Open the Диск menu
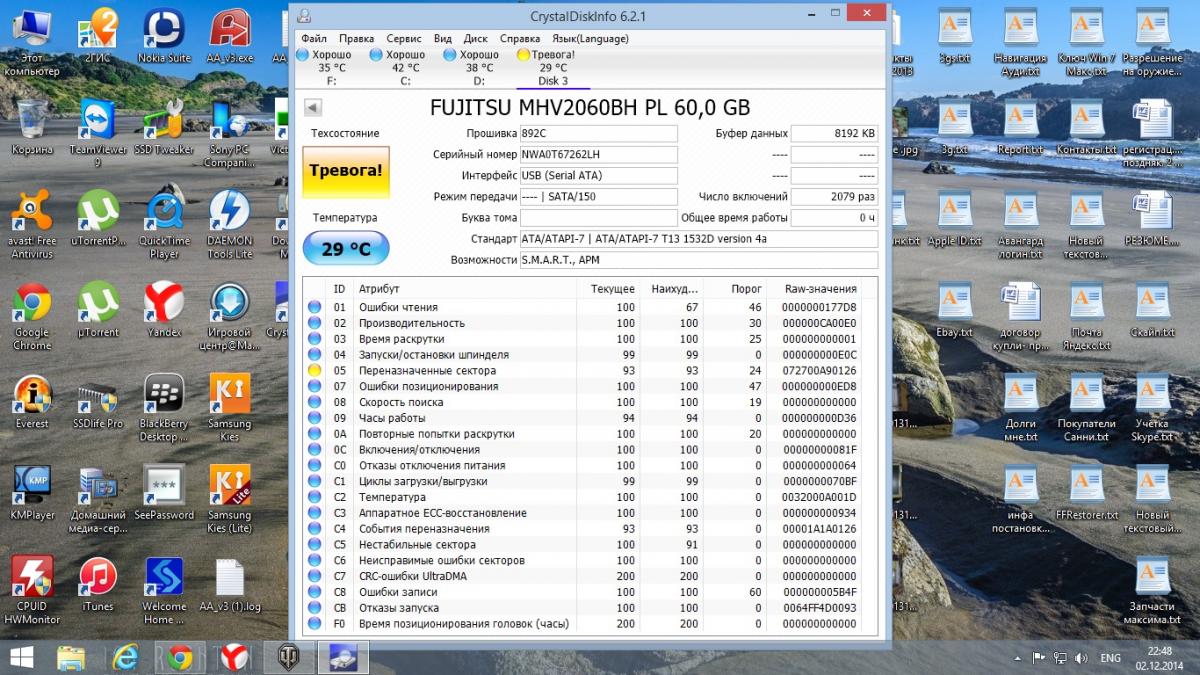Screen dimensions: 1200x675 point(476,39)
